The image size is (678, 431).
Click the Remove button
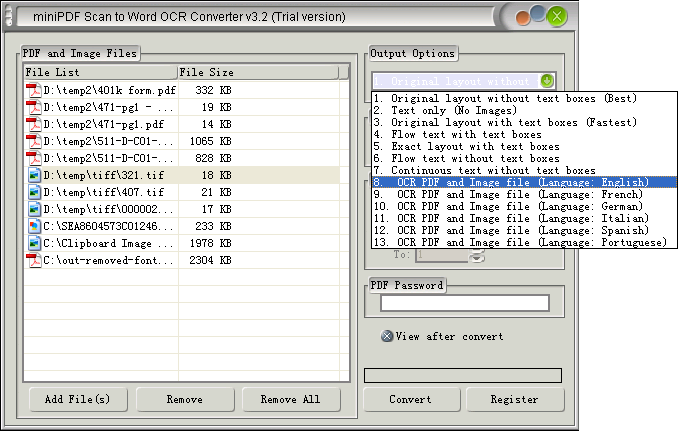pos(185,399)
